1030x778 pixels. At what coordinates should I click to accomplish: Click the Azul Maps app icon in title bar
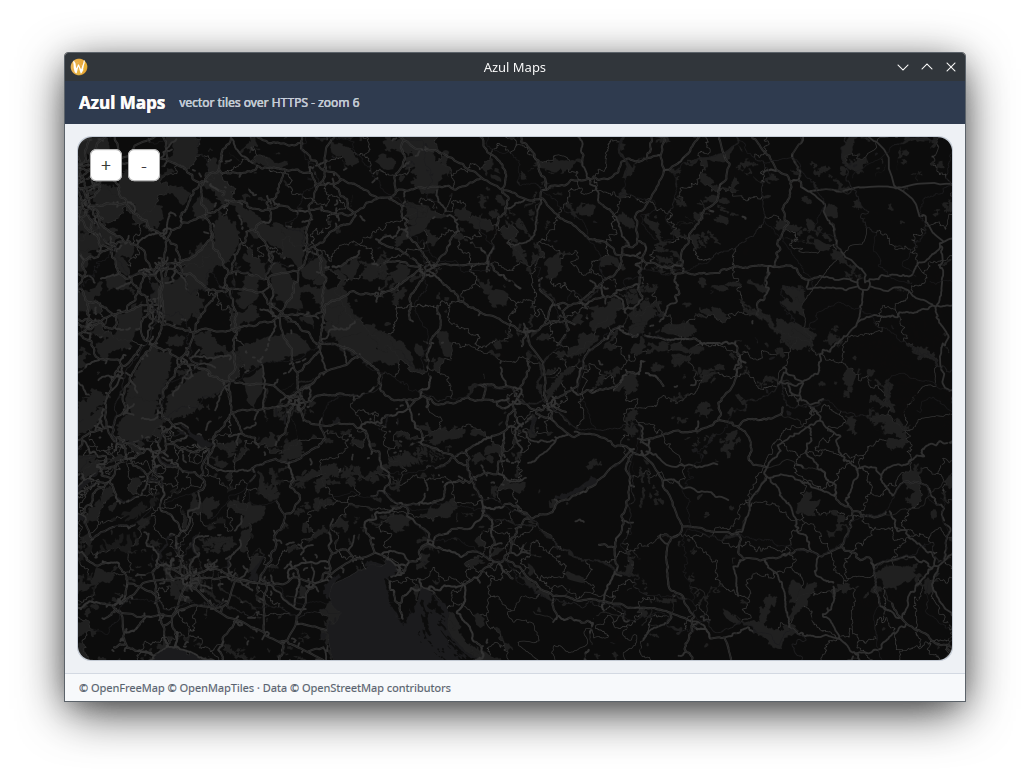(79, 67)
